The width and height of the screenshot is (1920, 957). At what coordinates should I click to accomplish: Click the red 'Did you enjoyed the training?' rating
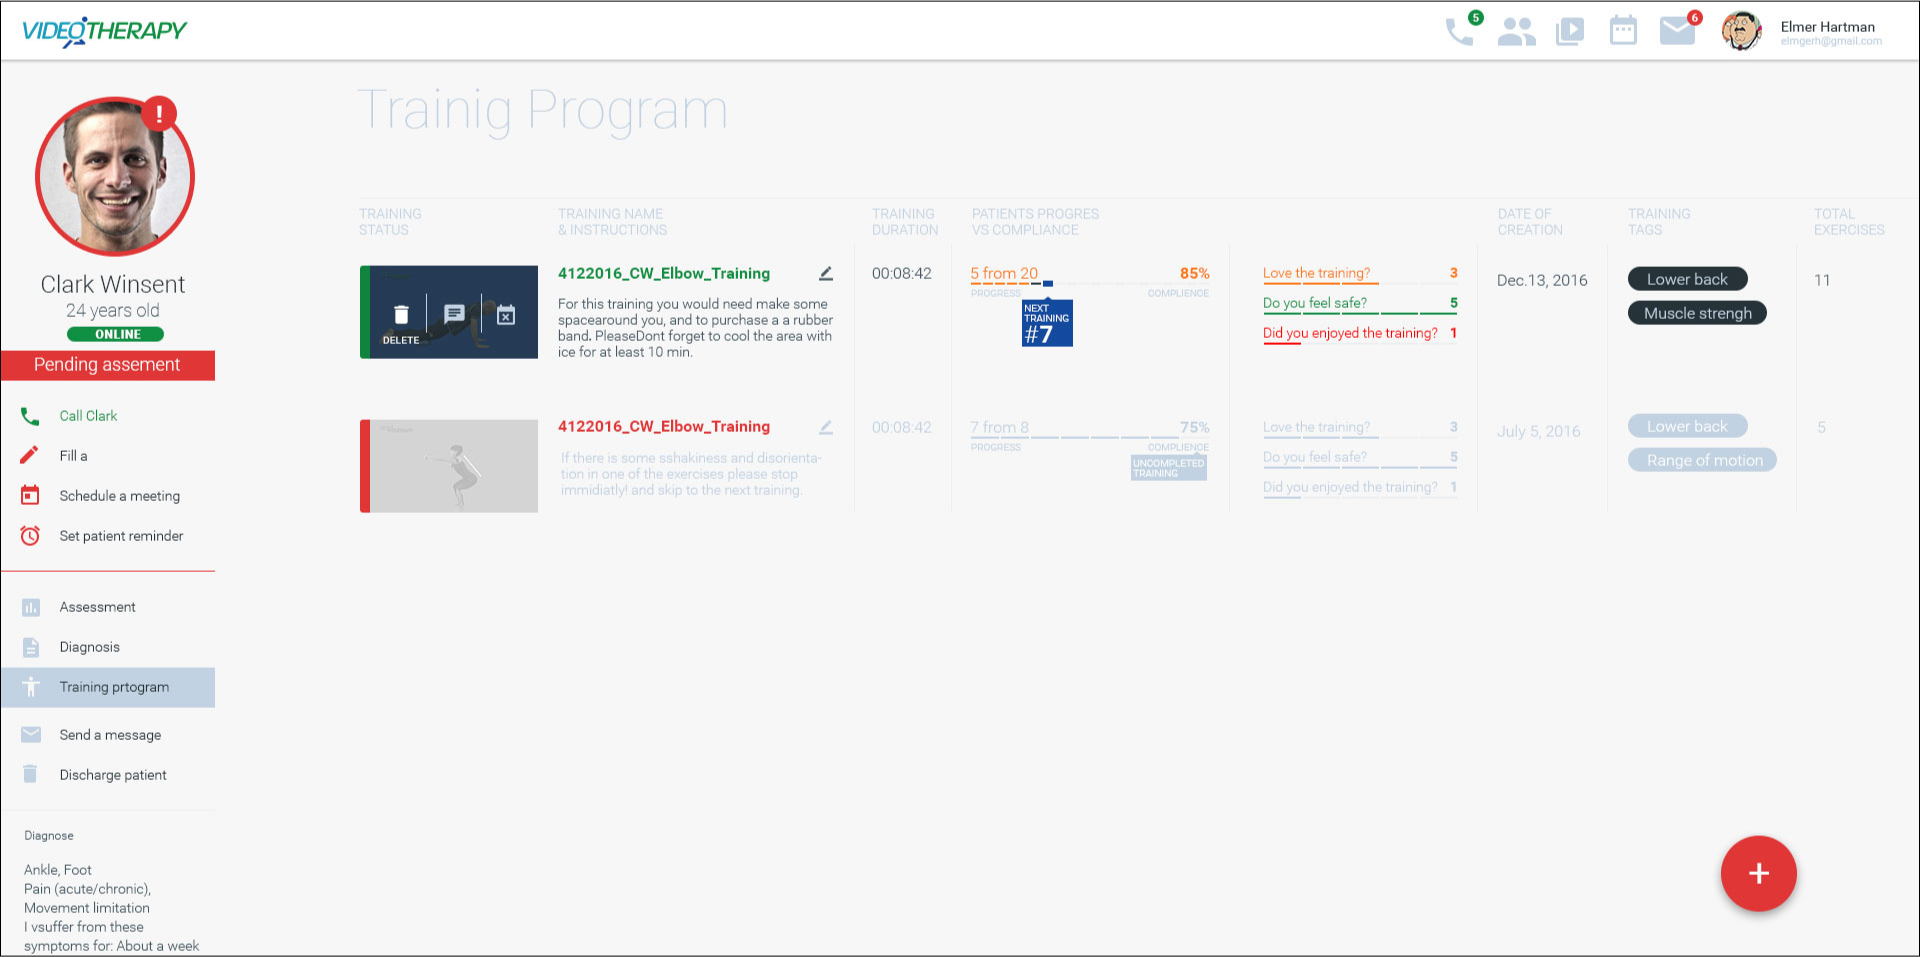coord(1360,334)
